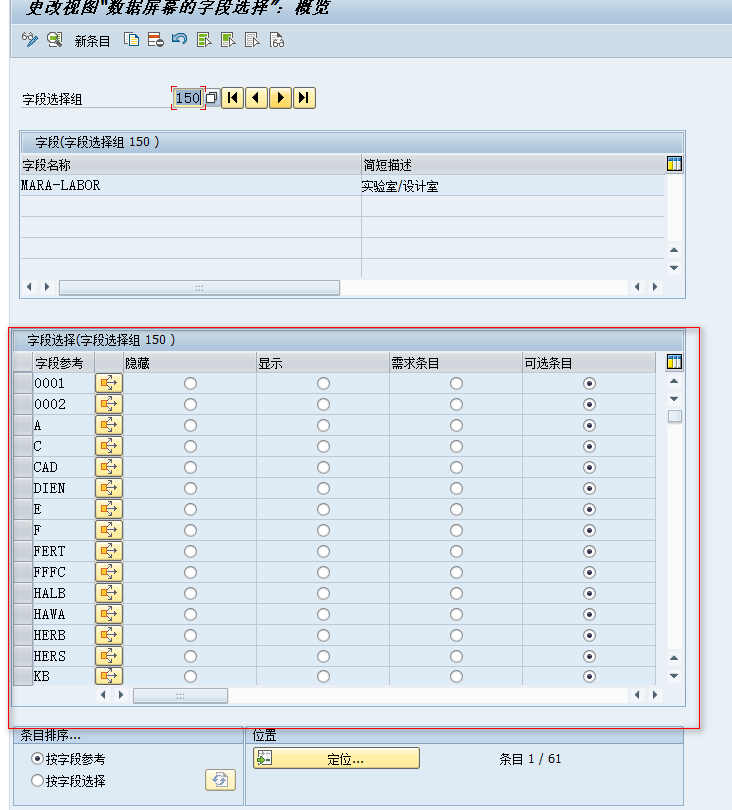
Task: Click arrow icon in row FERT
Action: (109, 551)
